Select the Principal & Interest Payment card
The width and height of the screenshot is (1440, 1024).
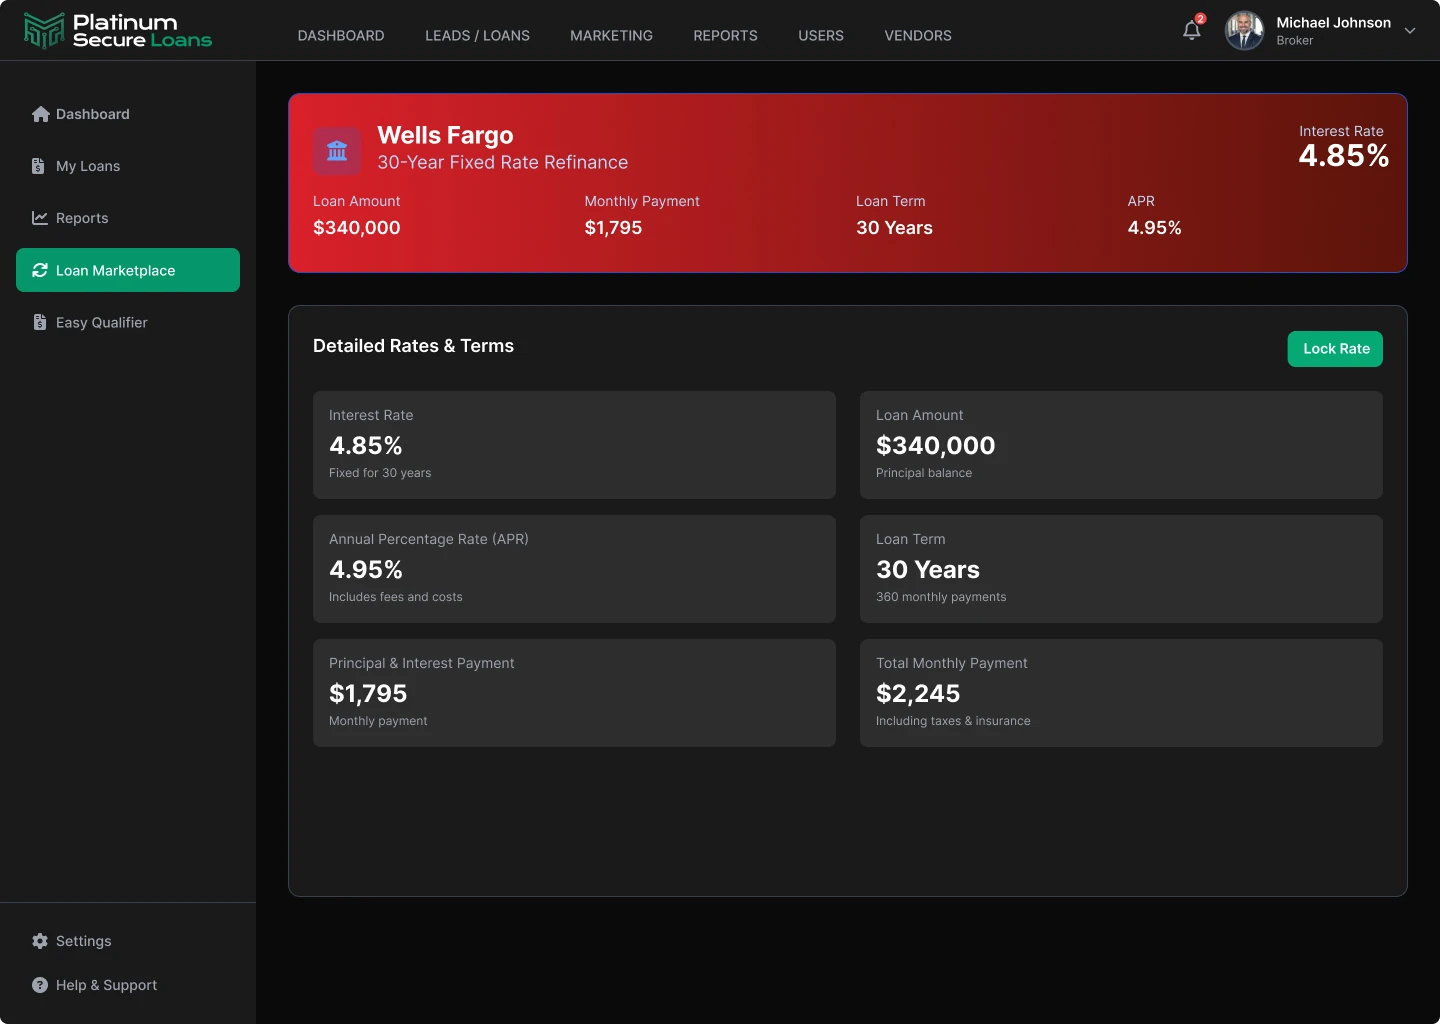click(x=574, y=693)
